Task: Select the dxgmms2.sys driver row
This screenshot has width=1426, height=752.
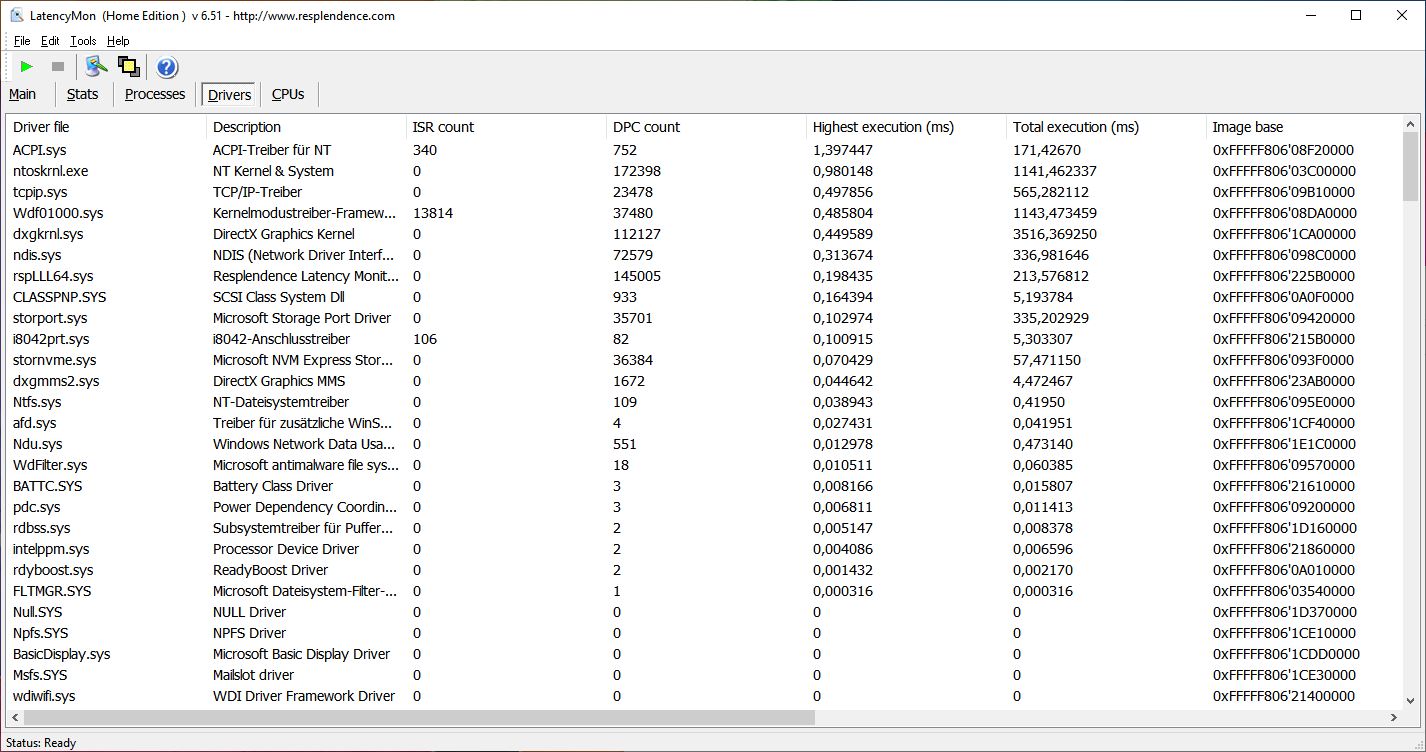Action: click(704, 381)
